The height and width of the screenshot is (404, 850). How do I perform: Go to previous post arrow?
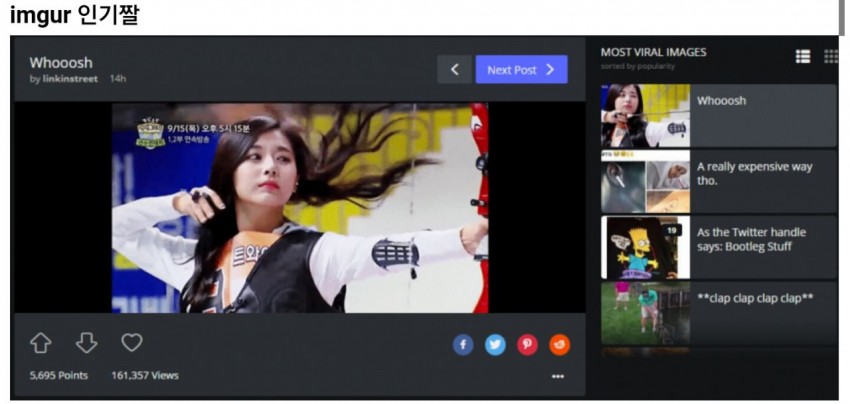[454, 69]
